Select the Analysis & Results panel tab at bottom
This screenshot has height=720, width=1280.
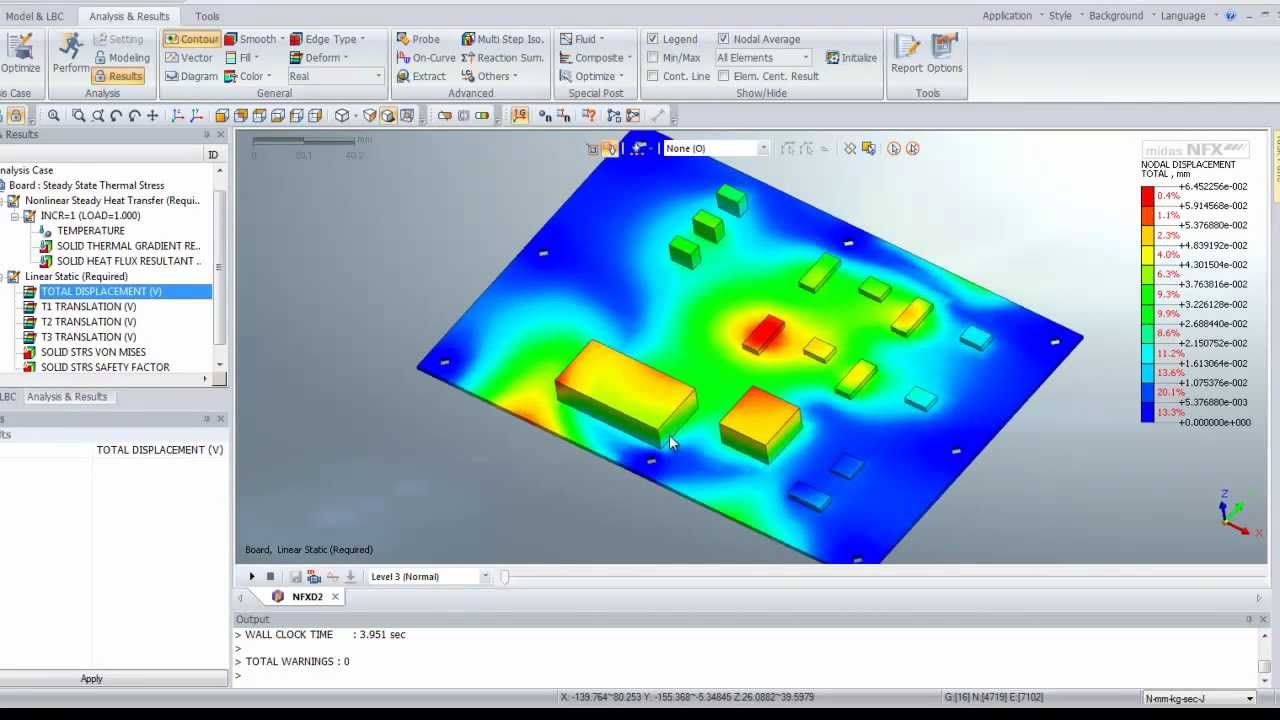pyautogui.click(x=67, y=397)
